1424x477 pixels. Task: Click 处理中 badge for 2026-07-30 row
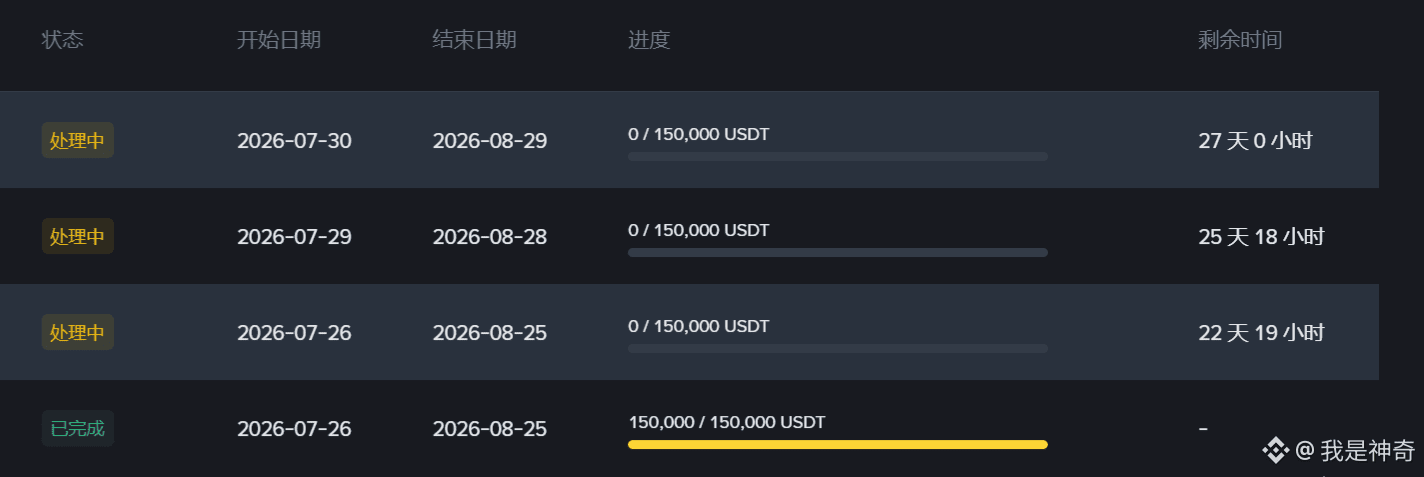pyautogui.click(x=77, y=140)
